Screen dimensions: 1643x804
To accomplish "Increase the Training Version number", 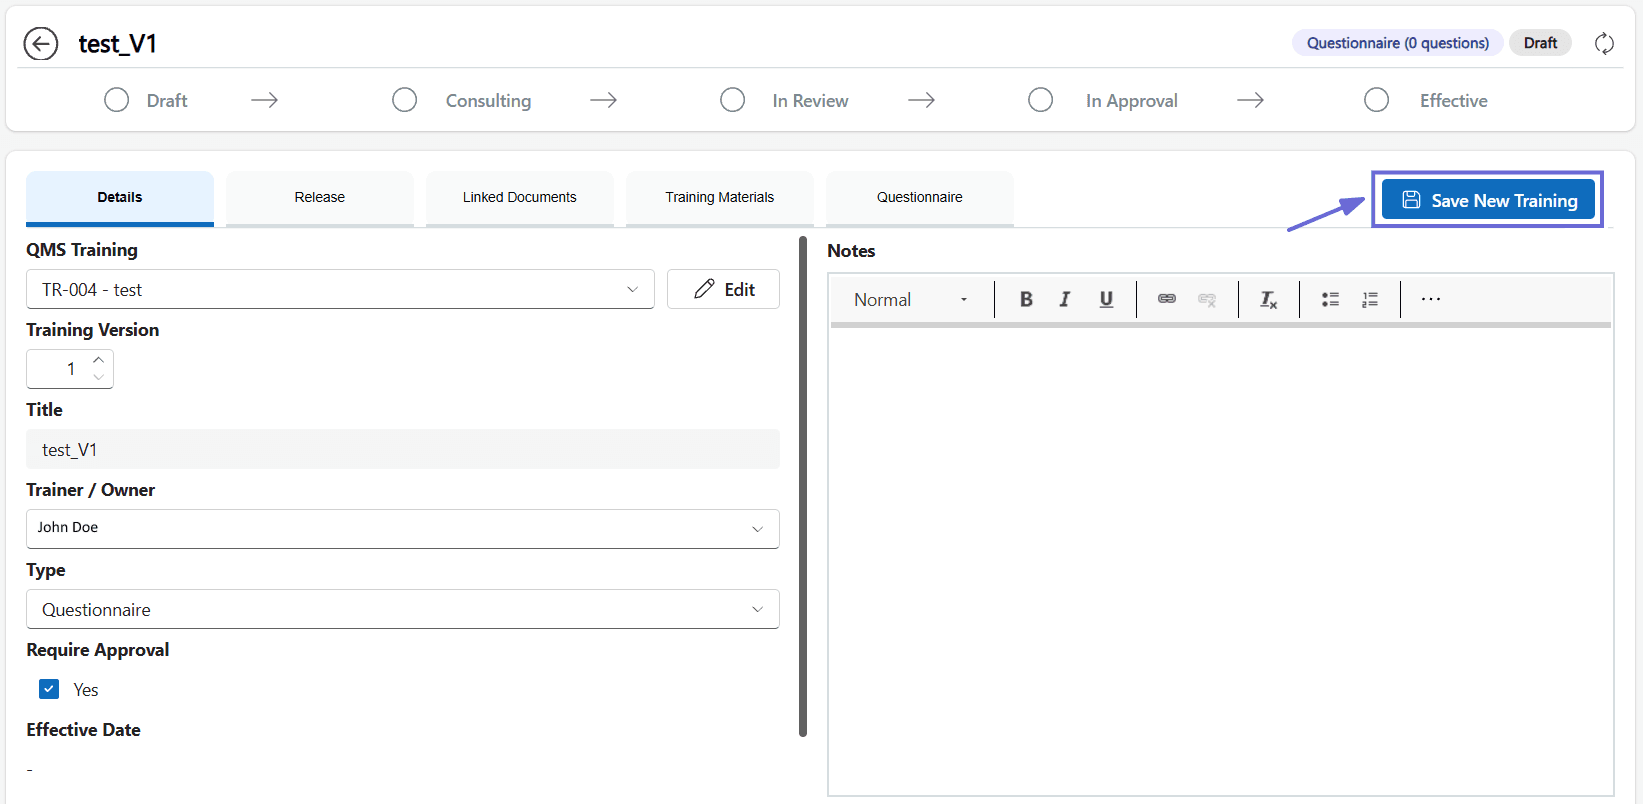I will pyautogui.click(x=98, y=360).
